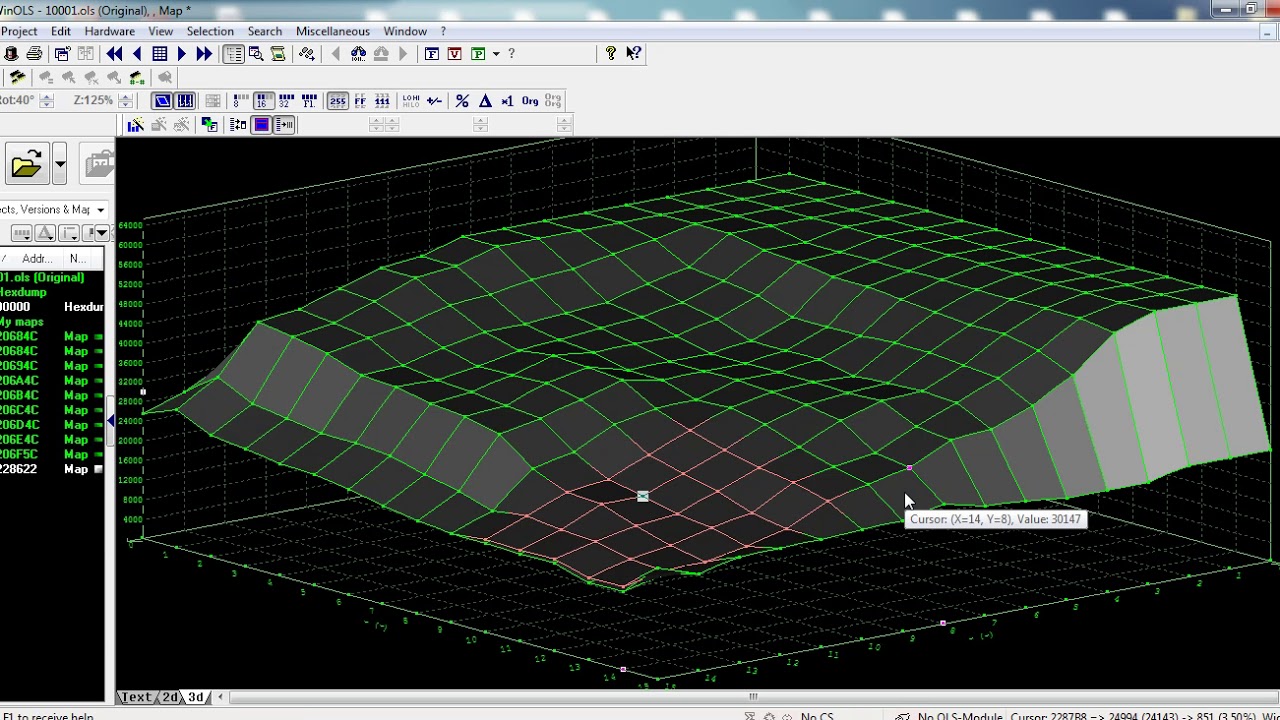Switch to the Text view tab
This screenshot has height=720, width=1280.
[136, 697]
